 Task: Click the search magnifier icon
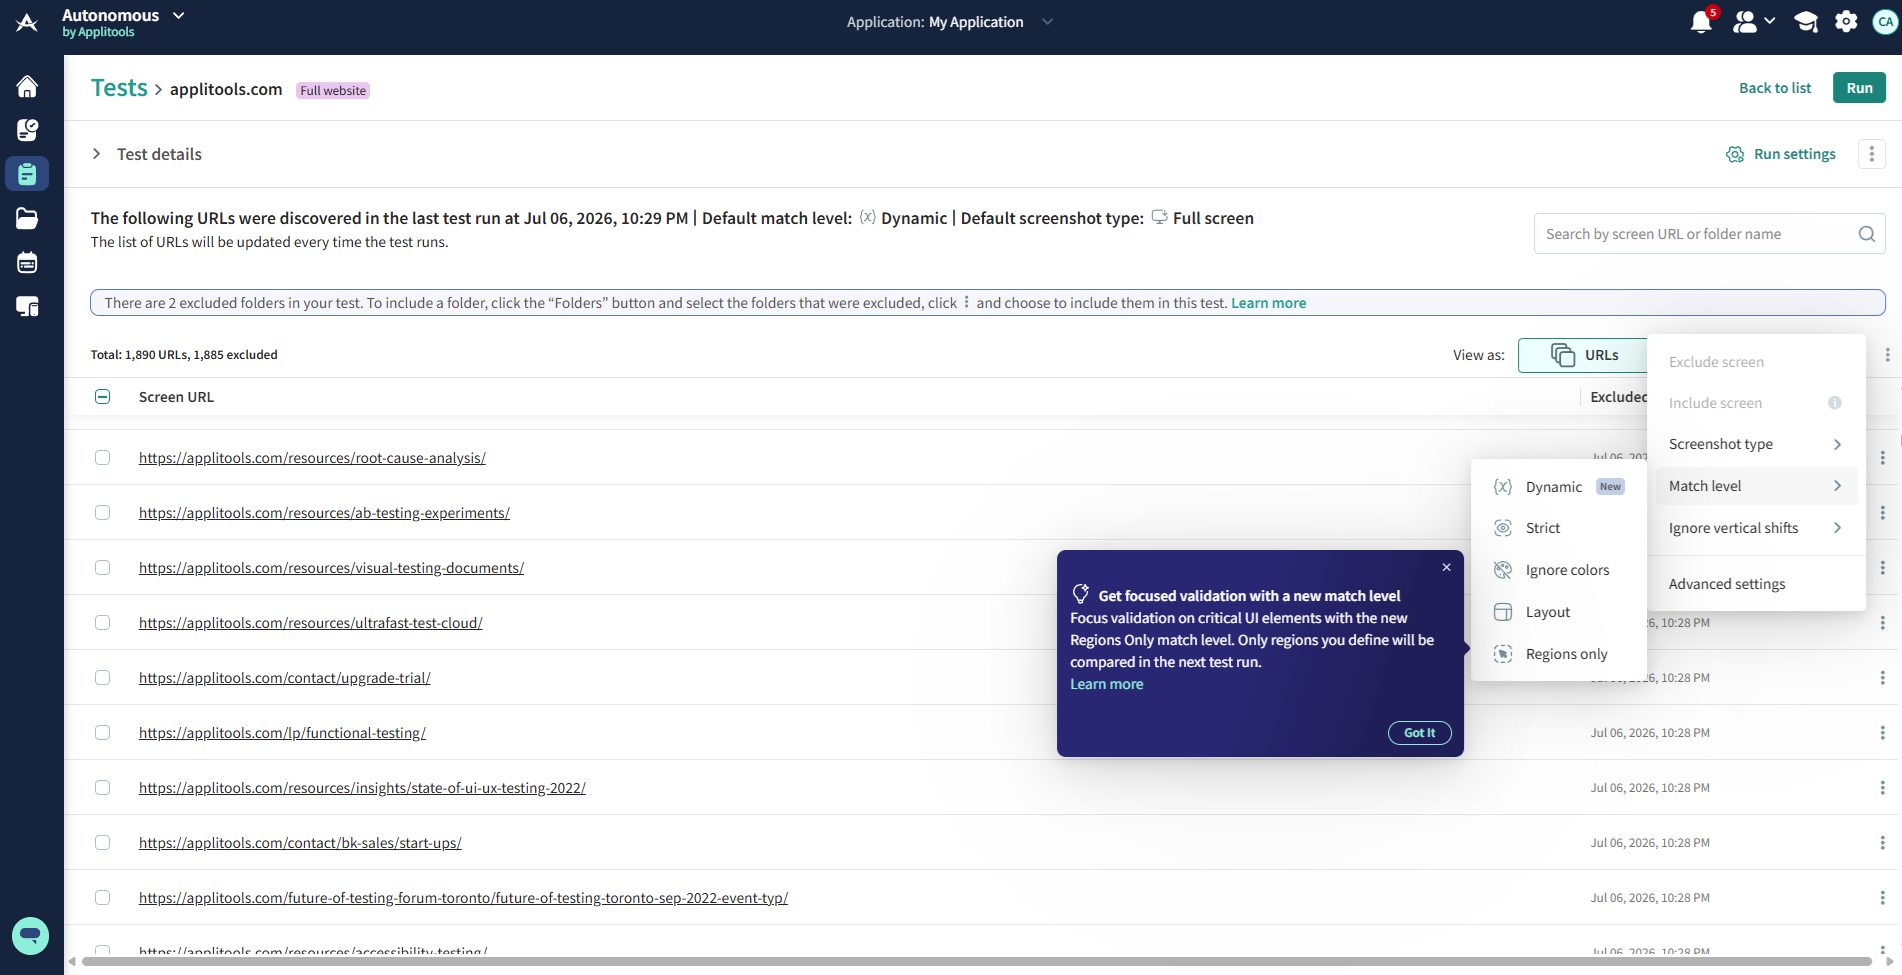(x=1866, y=234)
